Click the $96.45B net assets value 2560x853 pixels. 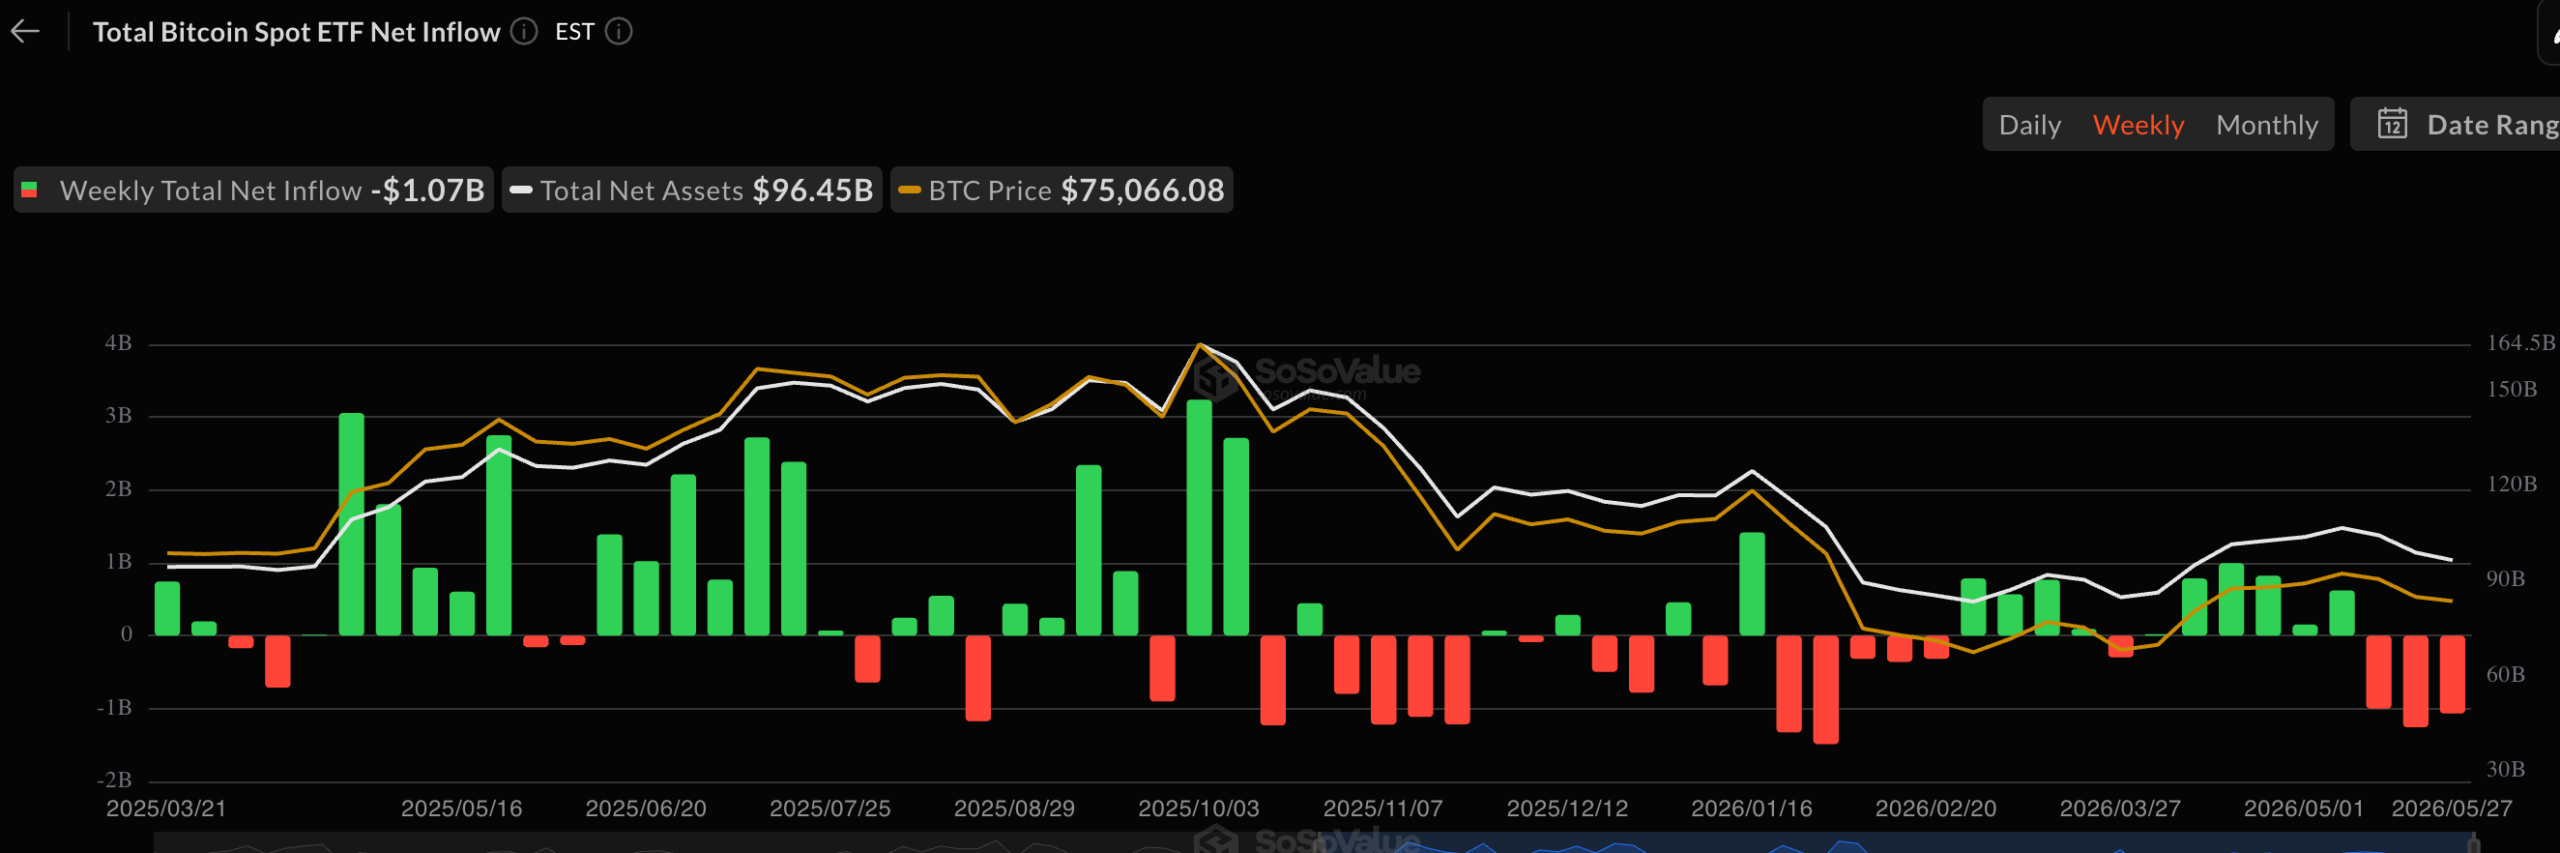[813, 190]
